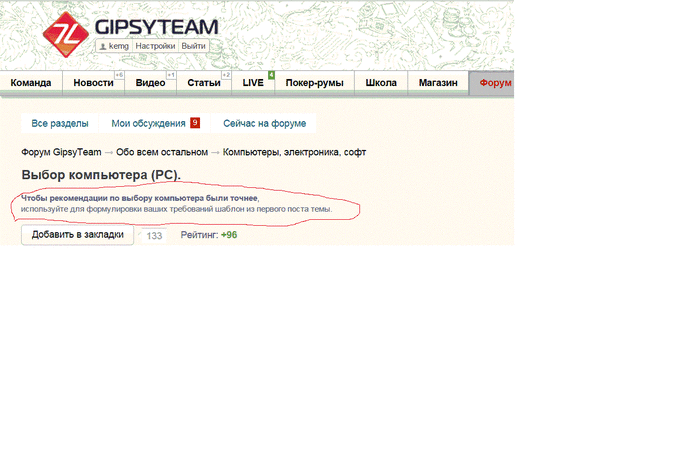Click Выйти to log out

(193, 46)
